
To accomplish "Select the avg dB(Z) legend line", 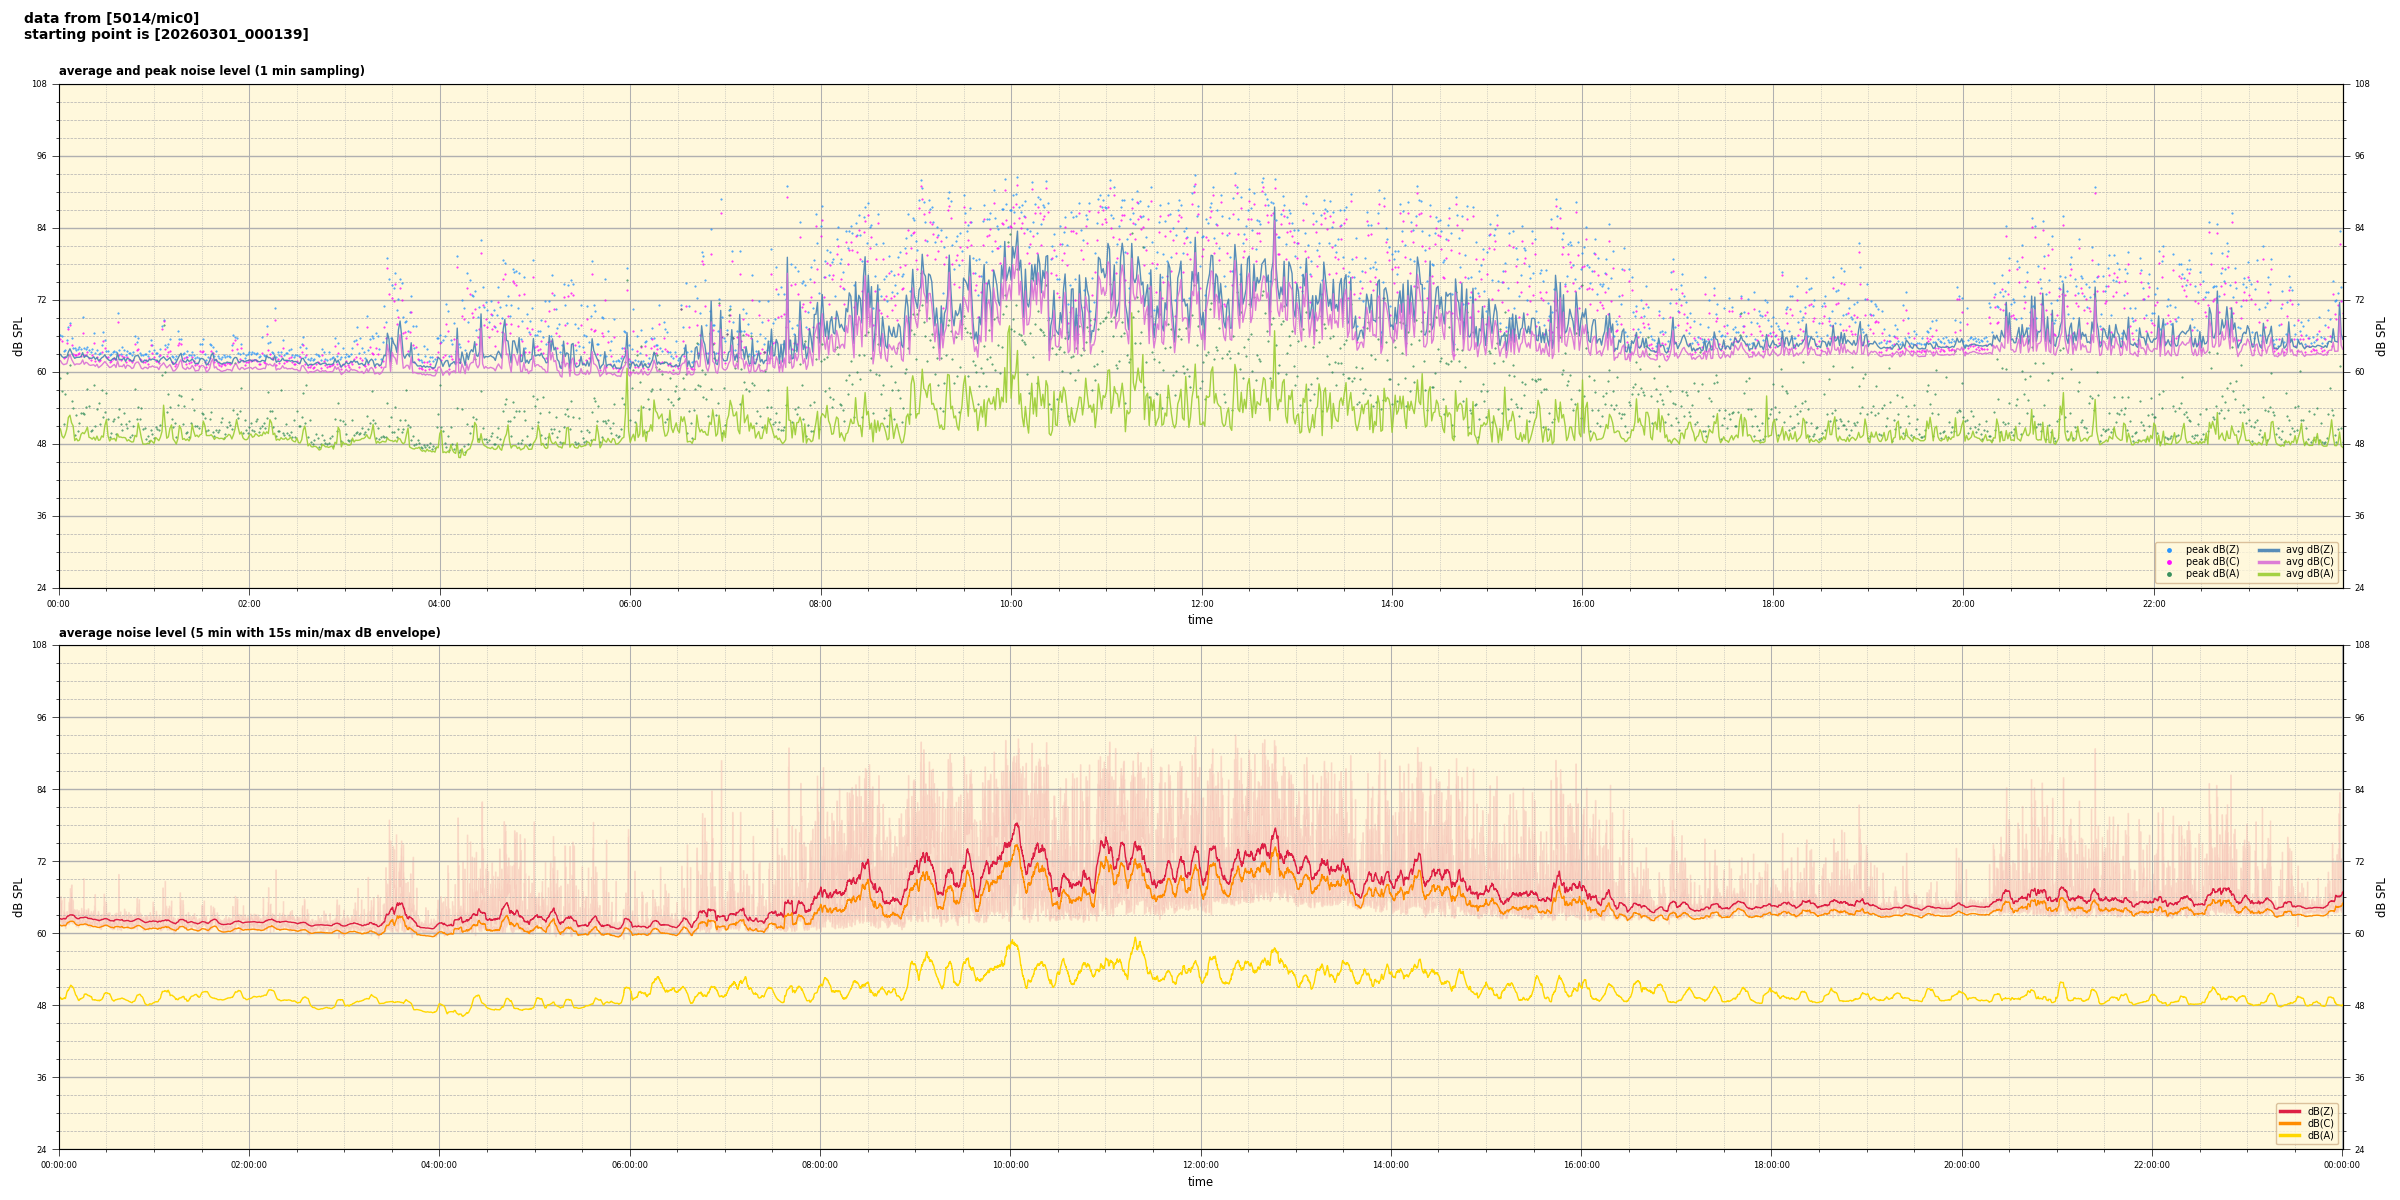I will coord(2269,550).
